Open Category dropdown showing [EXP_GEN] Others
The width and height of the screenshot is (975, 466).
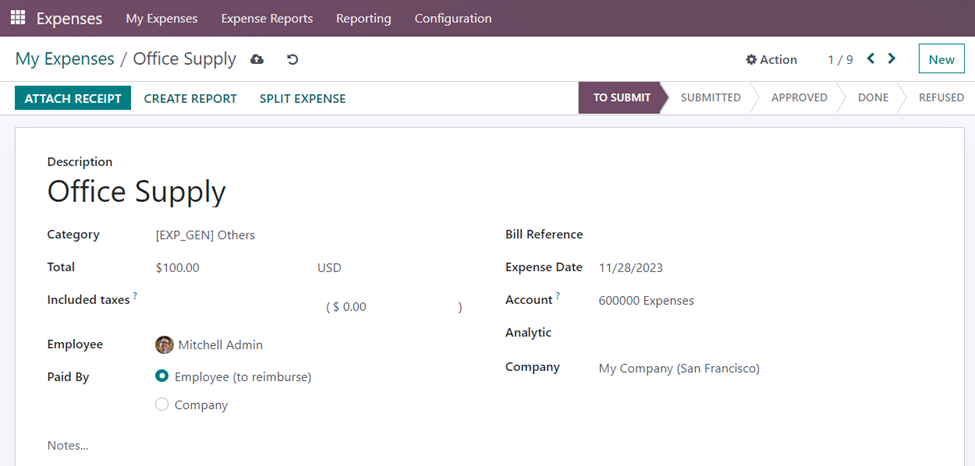point(205,235)
